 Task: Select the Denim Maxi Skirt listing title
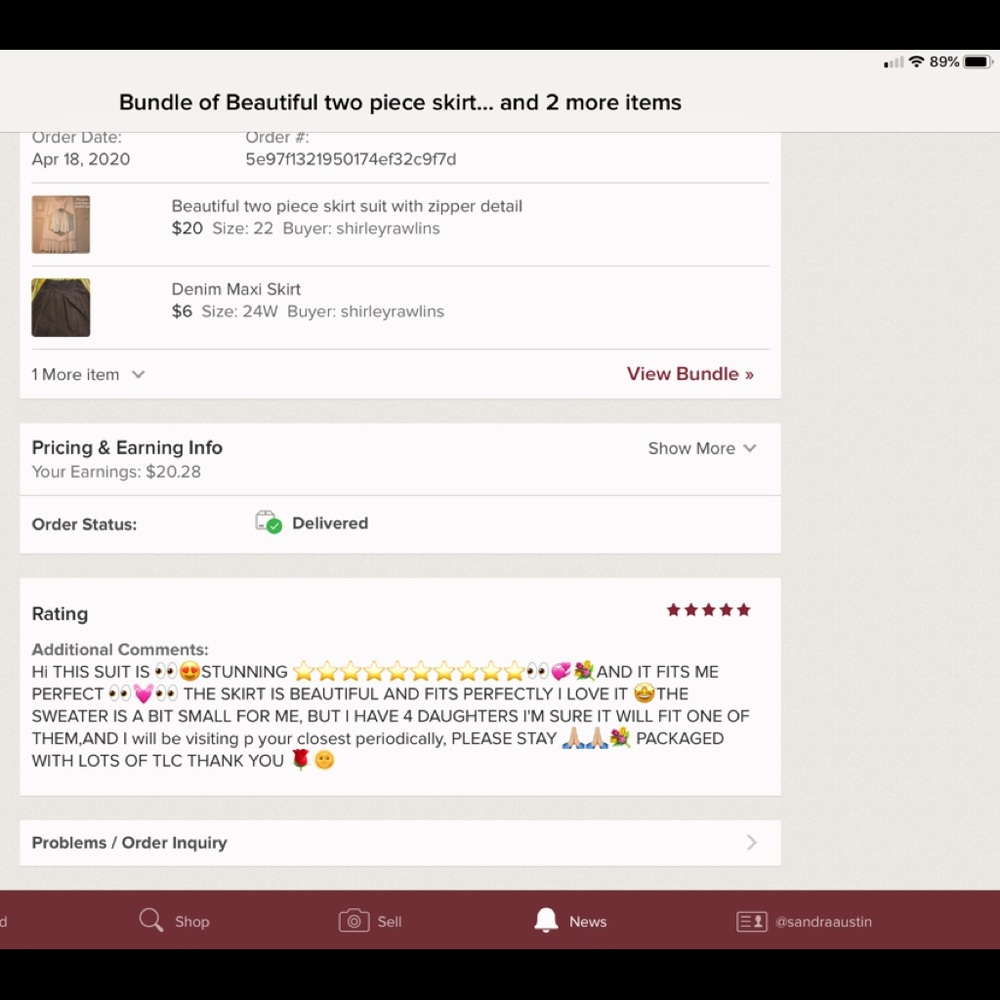236,289
